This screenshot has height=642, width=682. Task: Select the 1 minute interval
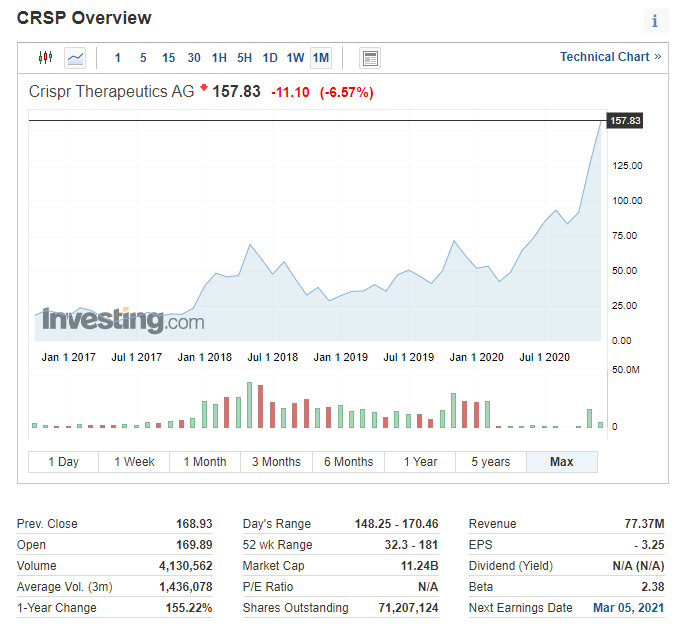(117, 58)
